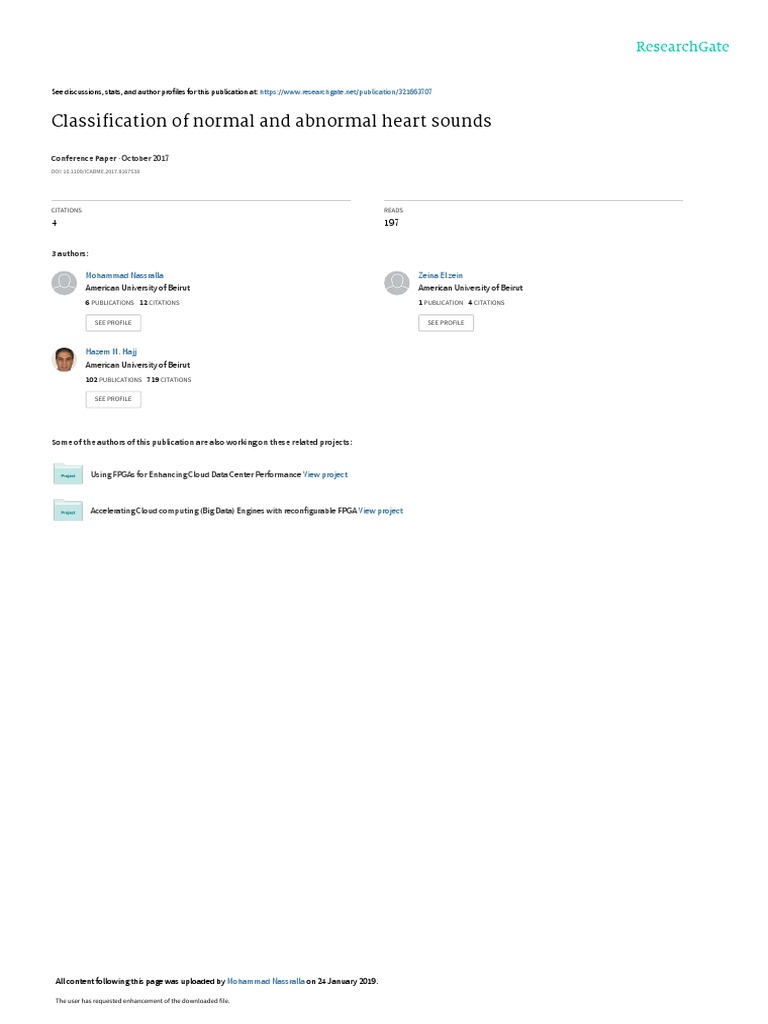Image resolution: width=768 pixels, height=1024 pixels.
Task: Open Mohammad Nassralla author name link
Action: pos(124,276)
